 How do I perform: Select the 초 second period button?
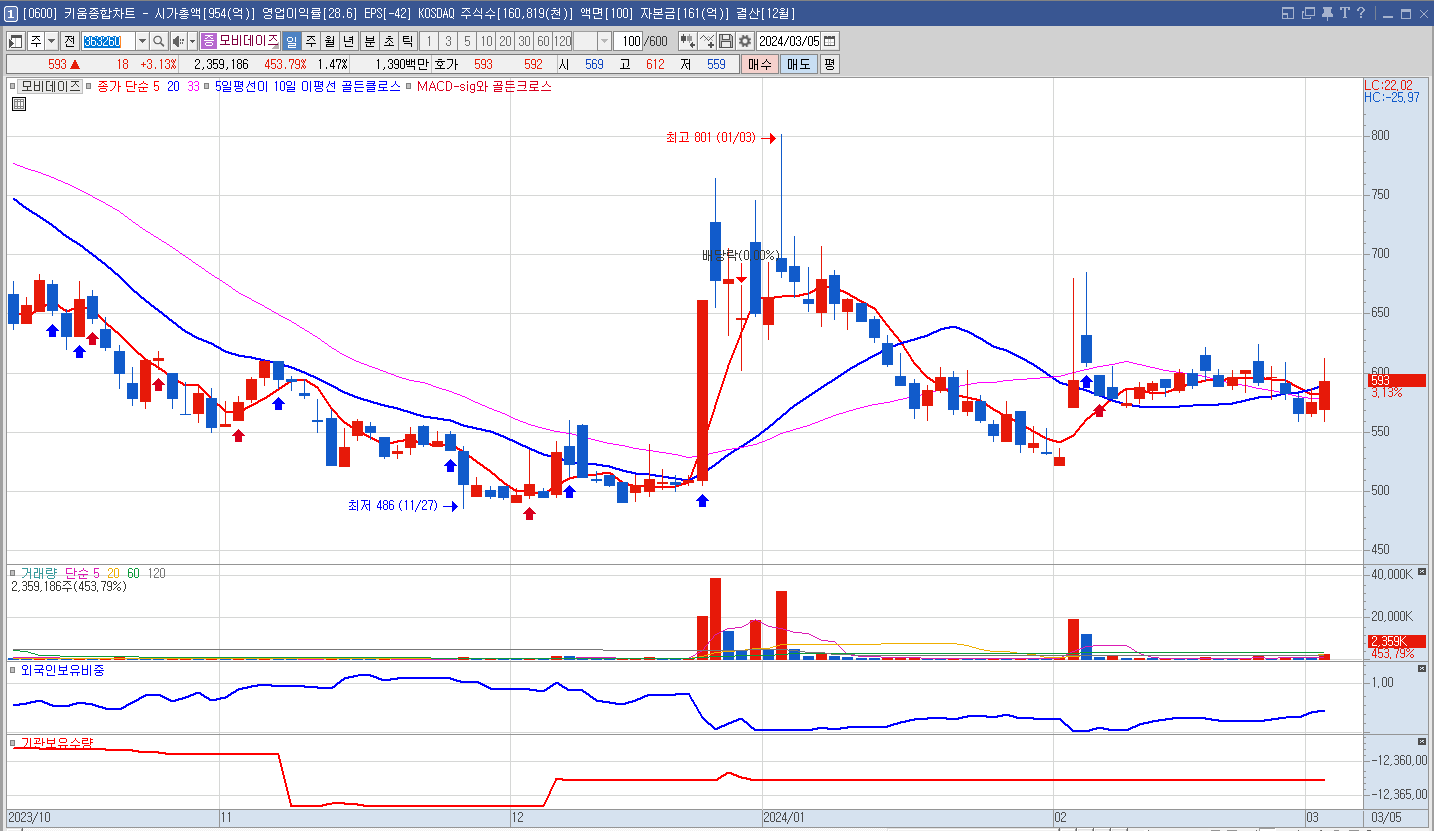coord(388,41)
